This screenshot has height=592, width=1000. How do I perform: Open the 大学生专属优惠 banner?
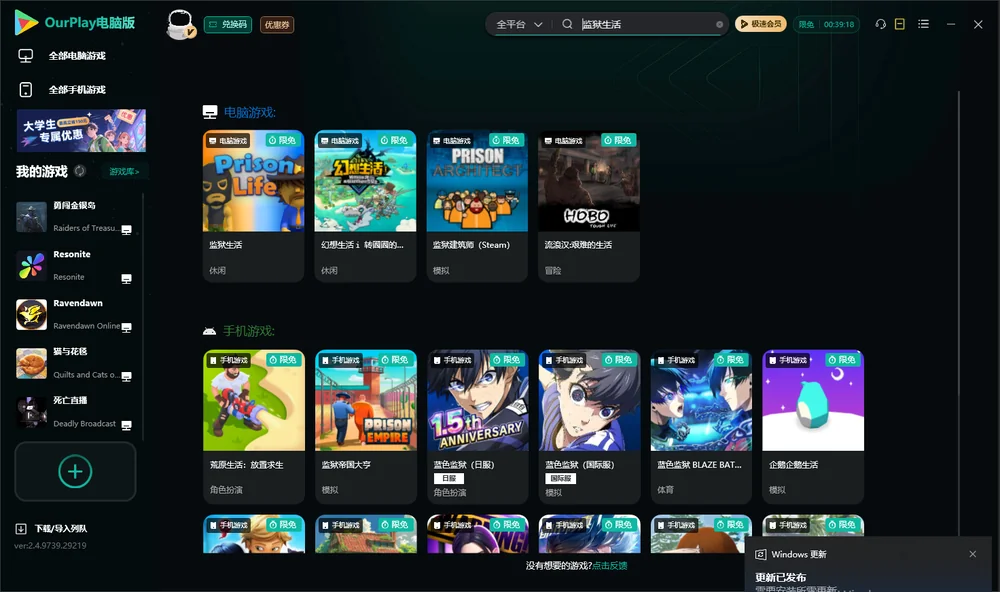(81, 130)
